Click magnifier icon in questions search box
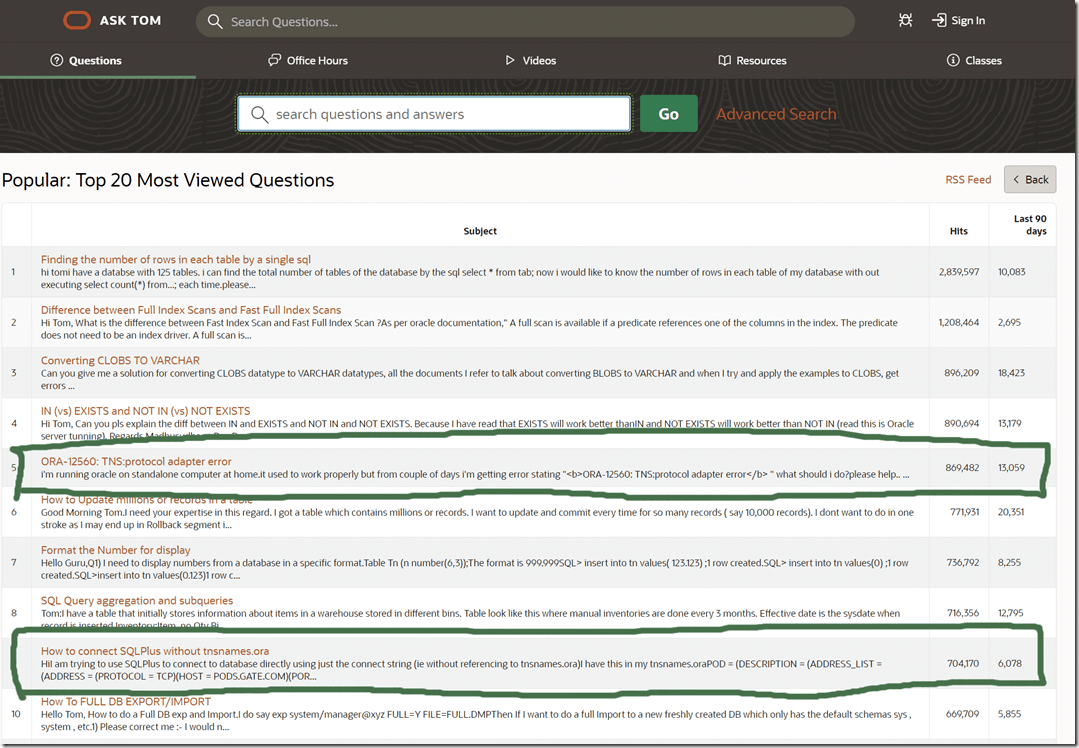The width and height of the screenshot is (1079, 748). (x=259, y=114)
